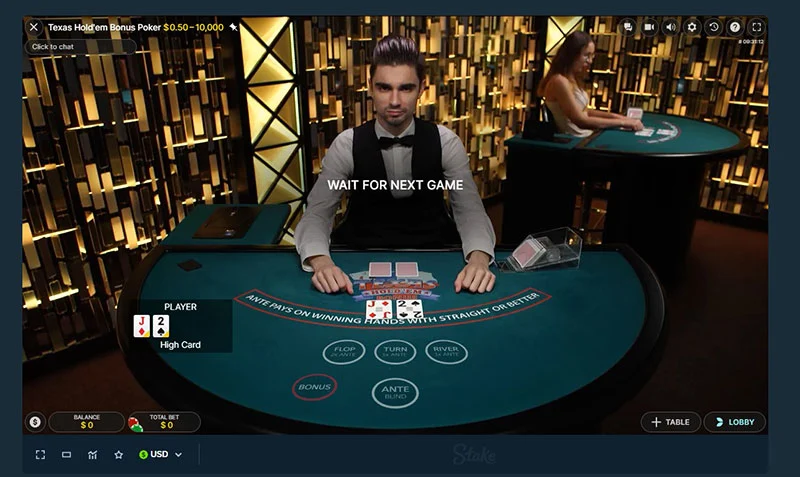
Task: Add another table with + TABLE button
Action: click(670, 422)
